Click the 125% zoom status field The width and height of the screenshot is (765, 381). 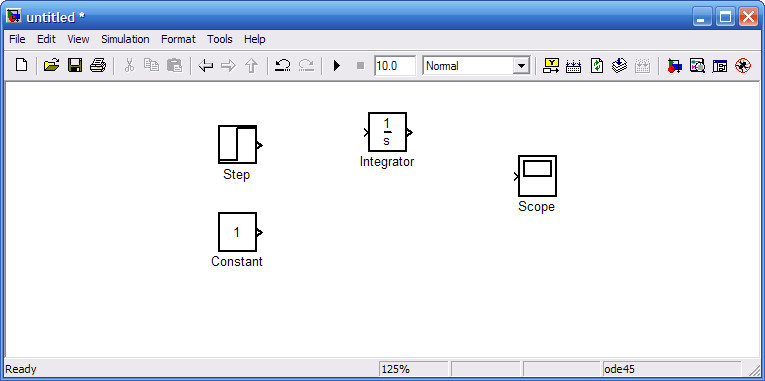(413, 369)
